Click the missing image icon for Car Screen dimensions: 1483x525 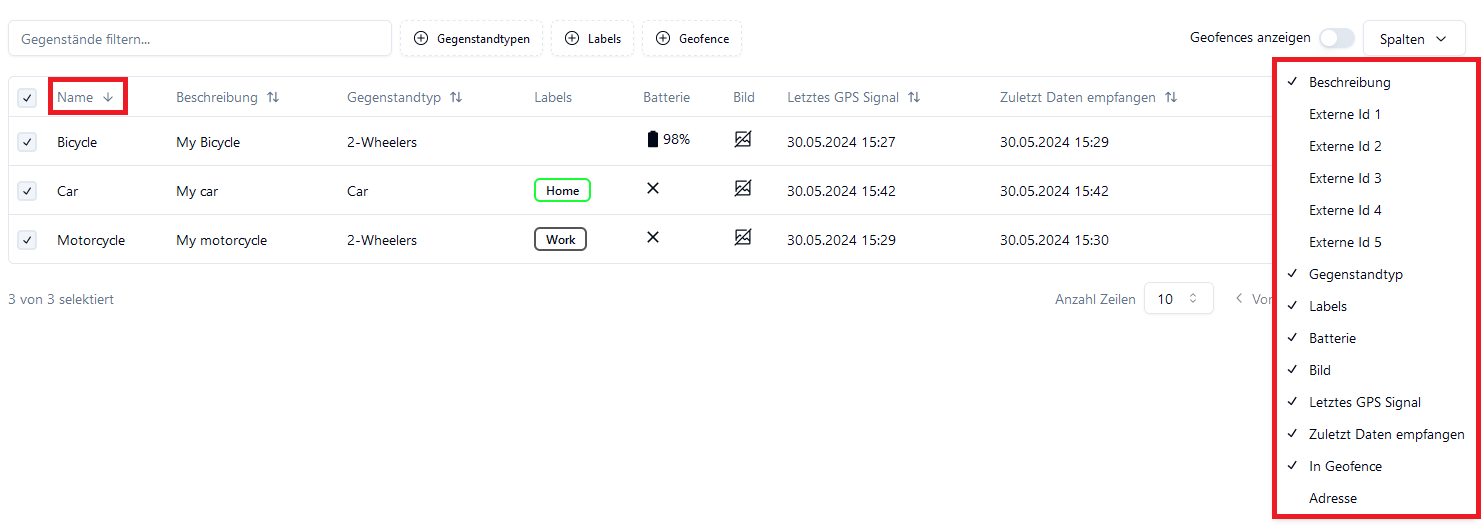coord(742,188)
